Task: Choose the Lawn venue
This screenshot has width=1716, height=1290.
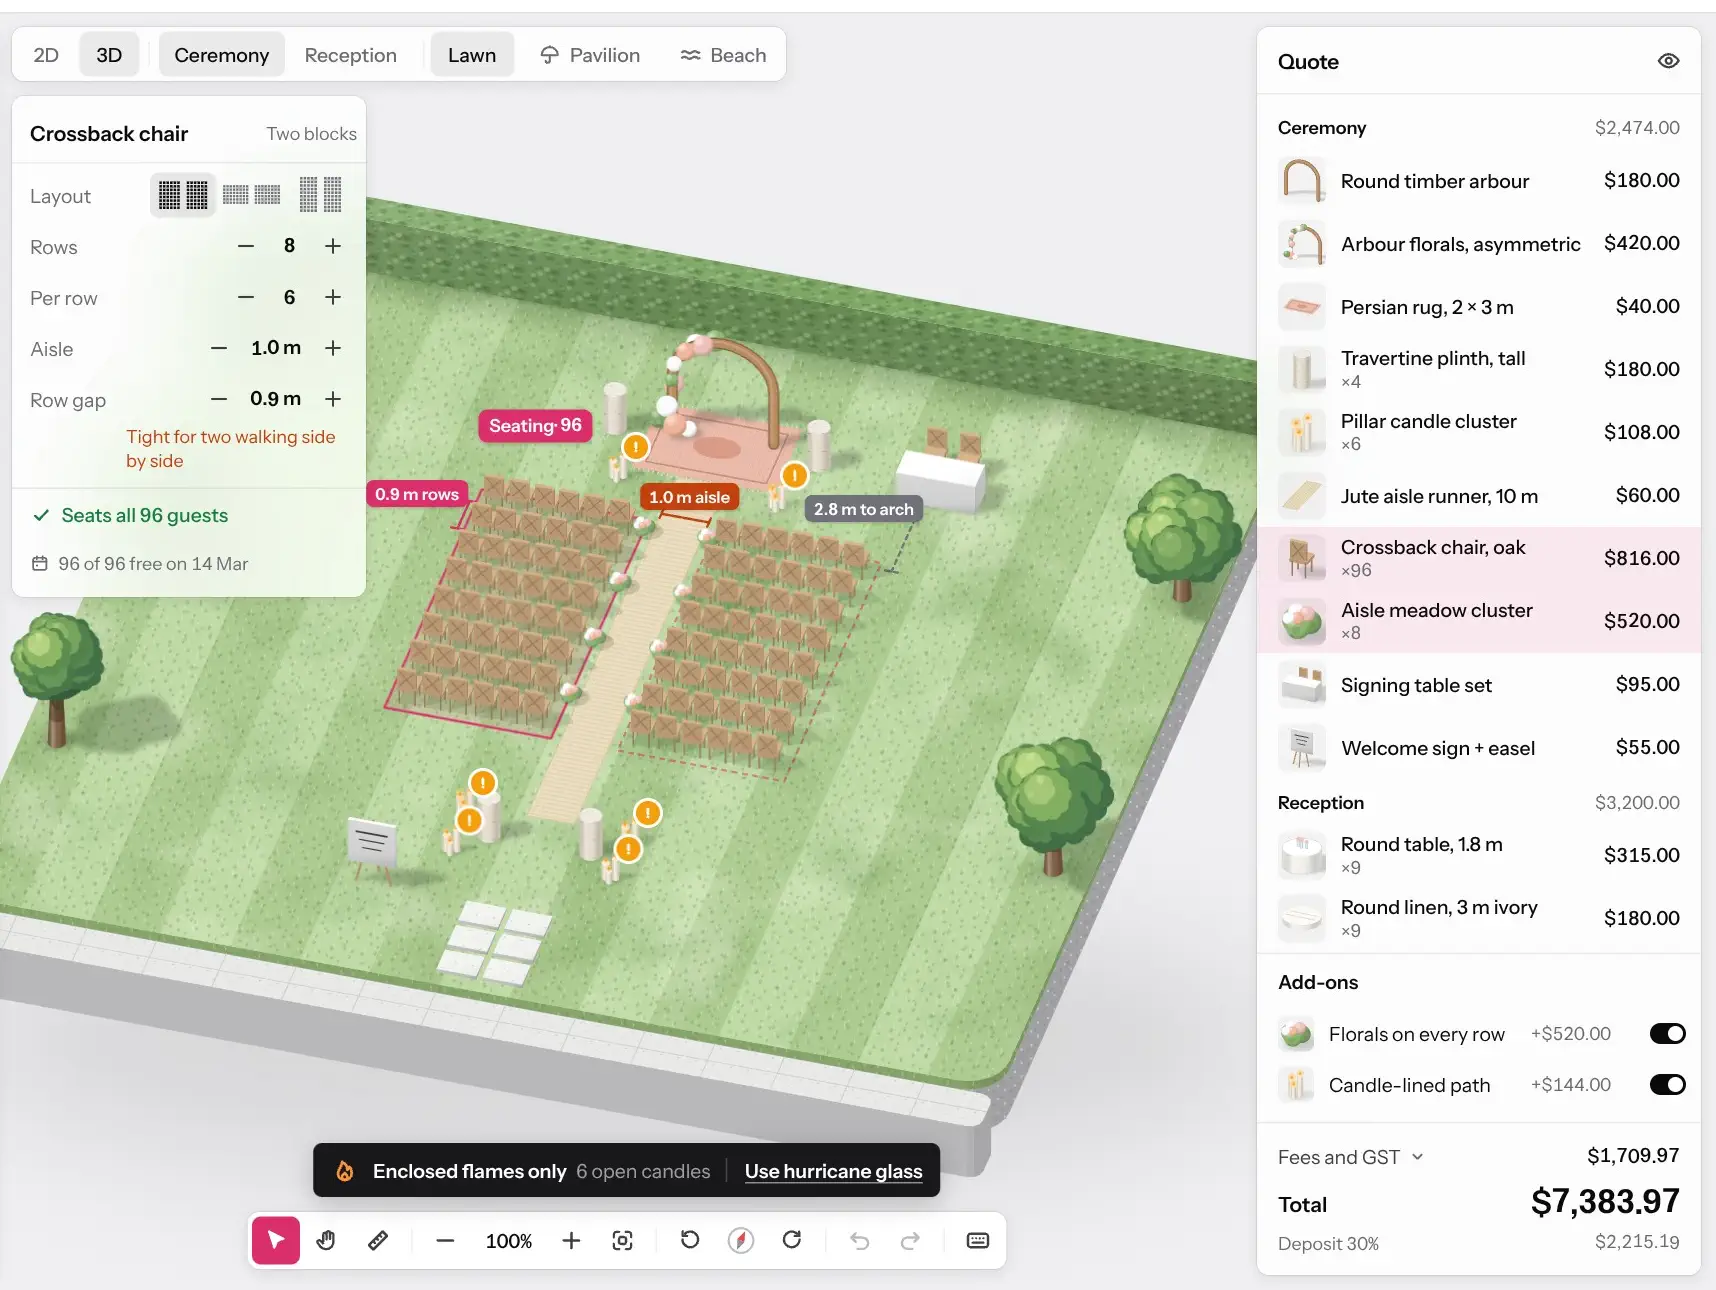Action: (x=472, y=55)
